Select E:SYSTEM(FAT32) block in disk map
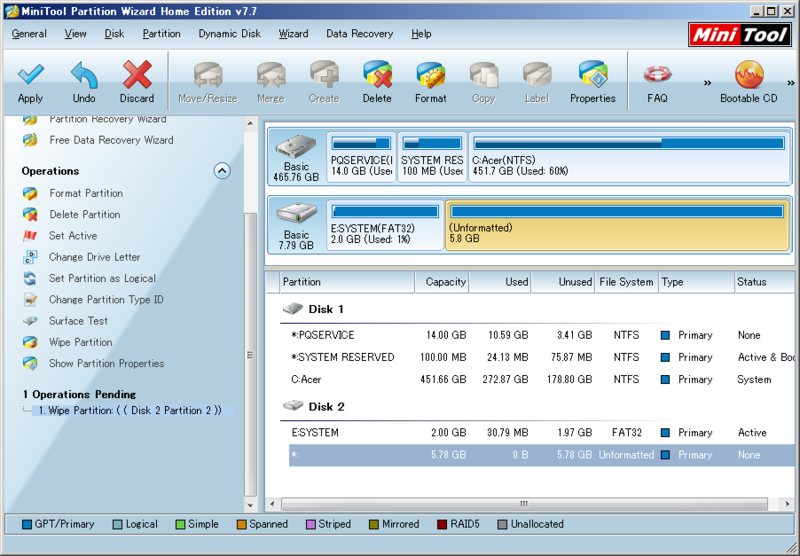This screenshot has width=800, height=556. (385, 225)
